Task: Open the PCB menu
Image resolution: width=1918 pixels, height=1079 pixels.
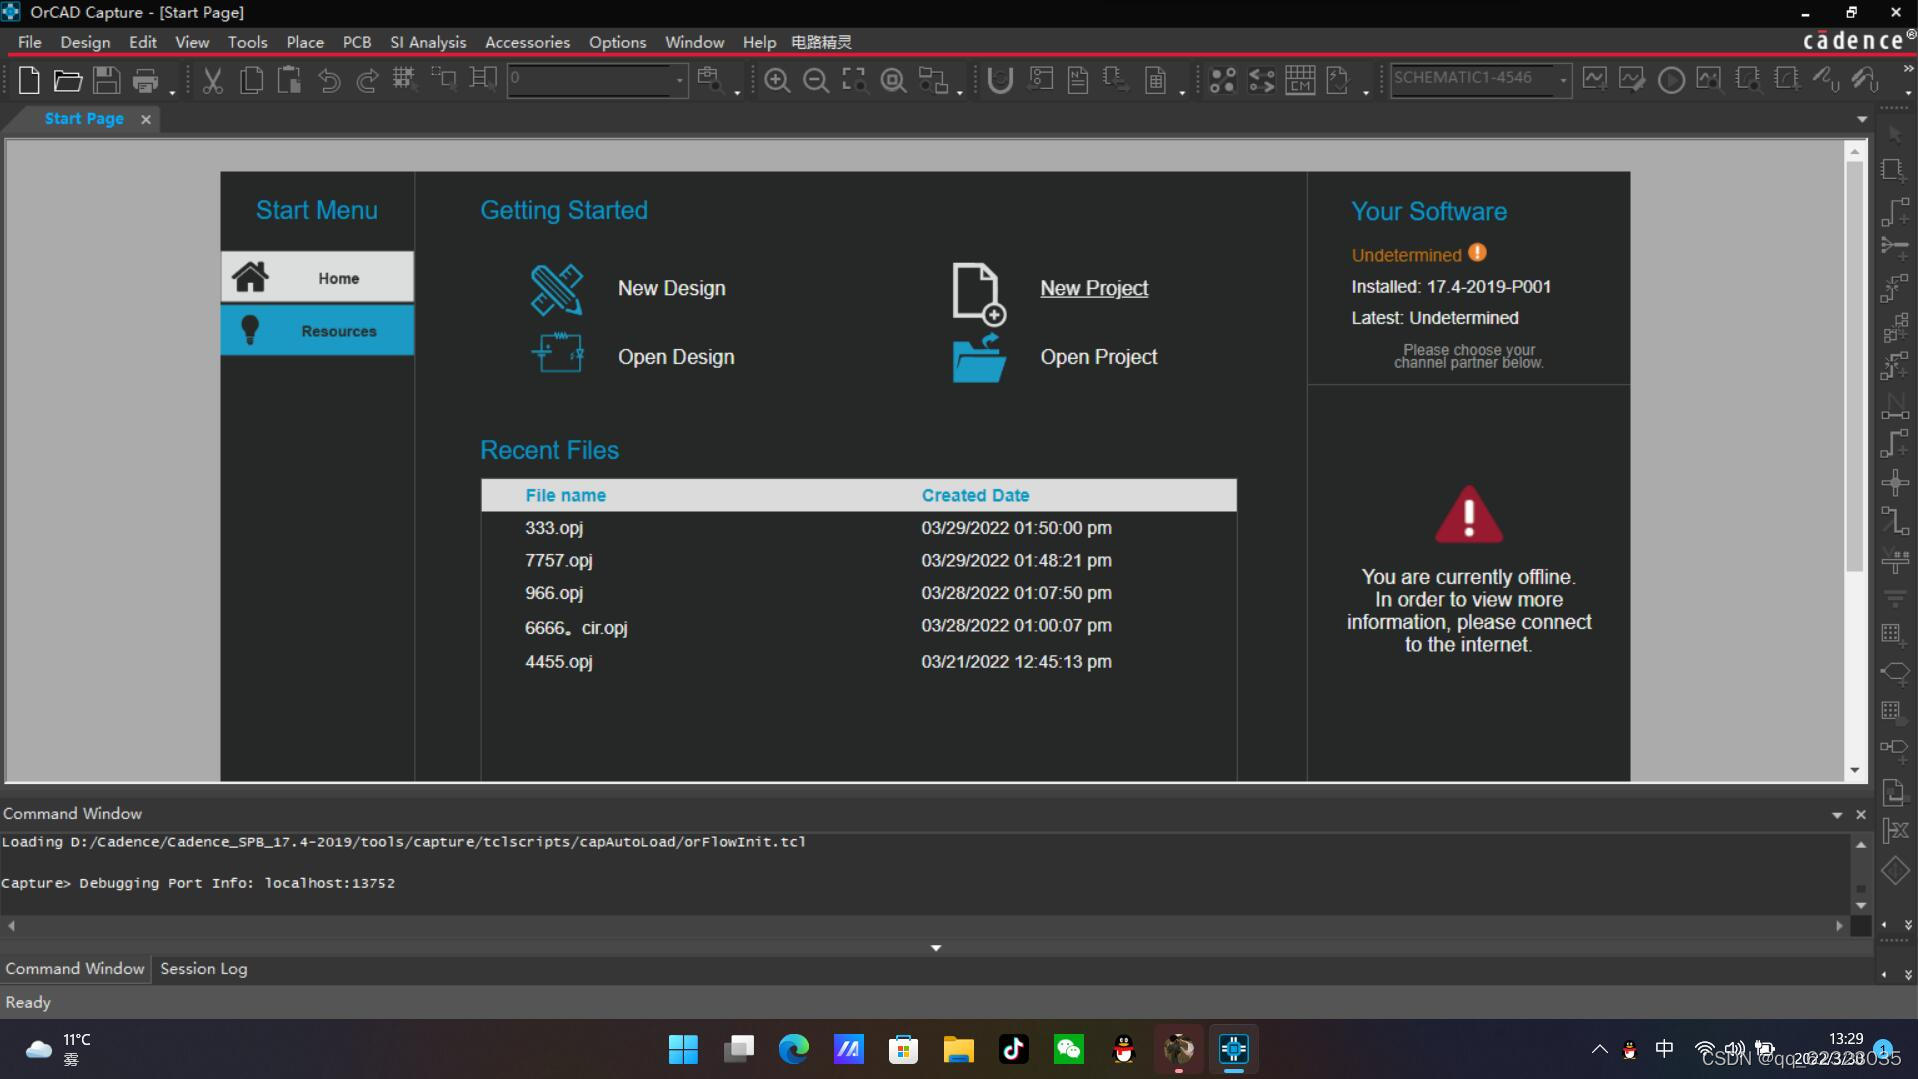Action: click(357, 42)
